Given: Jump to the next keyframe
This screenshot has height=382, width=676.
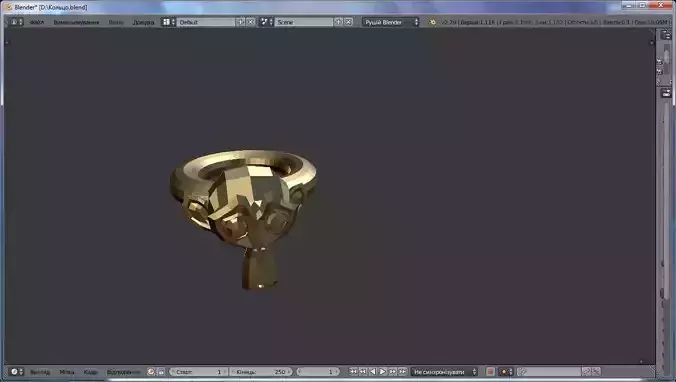Looking at the screenshot, I should click(x=392, y=372).
